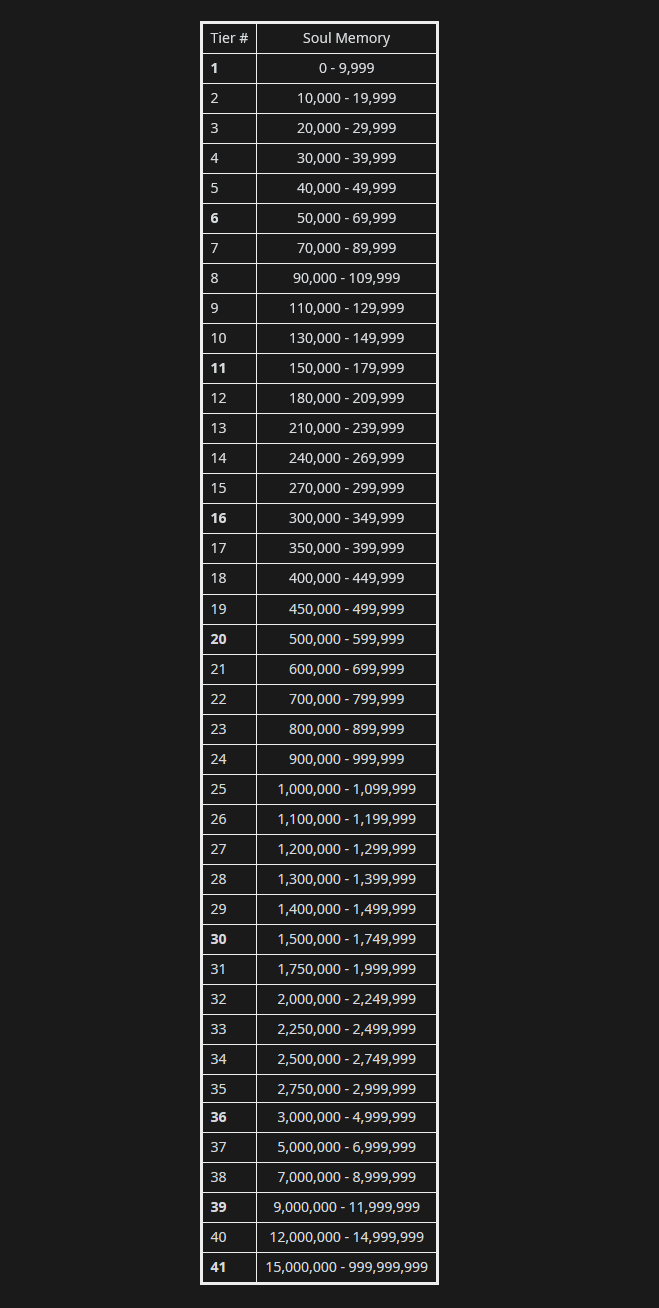Image resolution: width=659 pixels, height=1308 pixels.
Task: Select the "450,000 - 499,999" range
Action: 346,609
